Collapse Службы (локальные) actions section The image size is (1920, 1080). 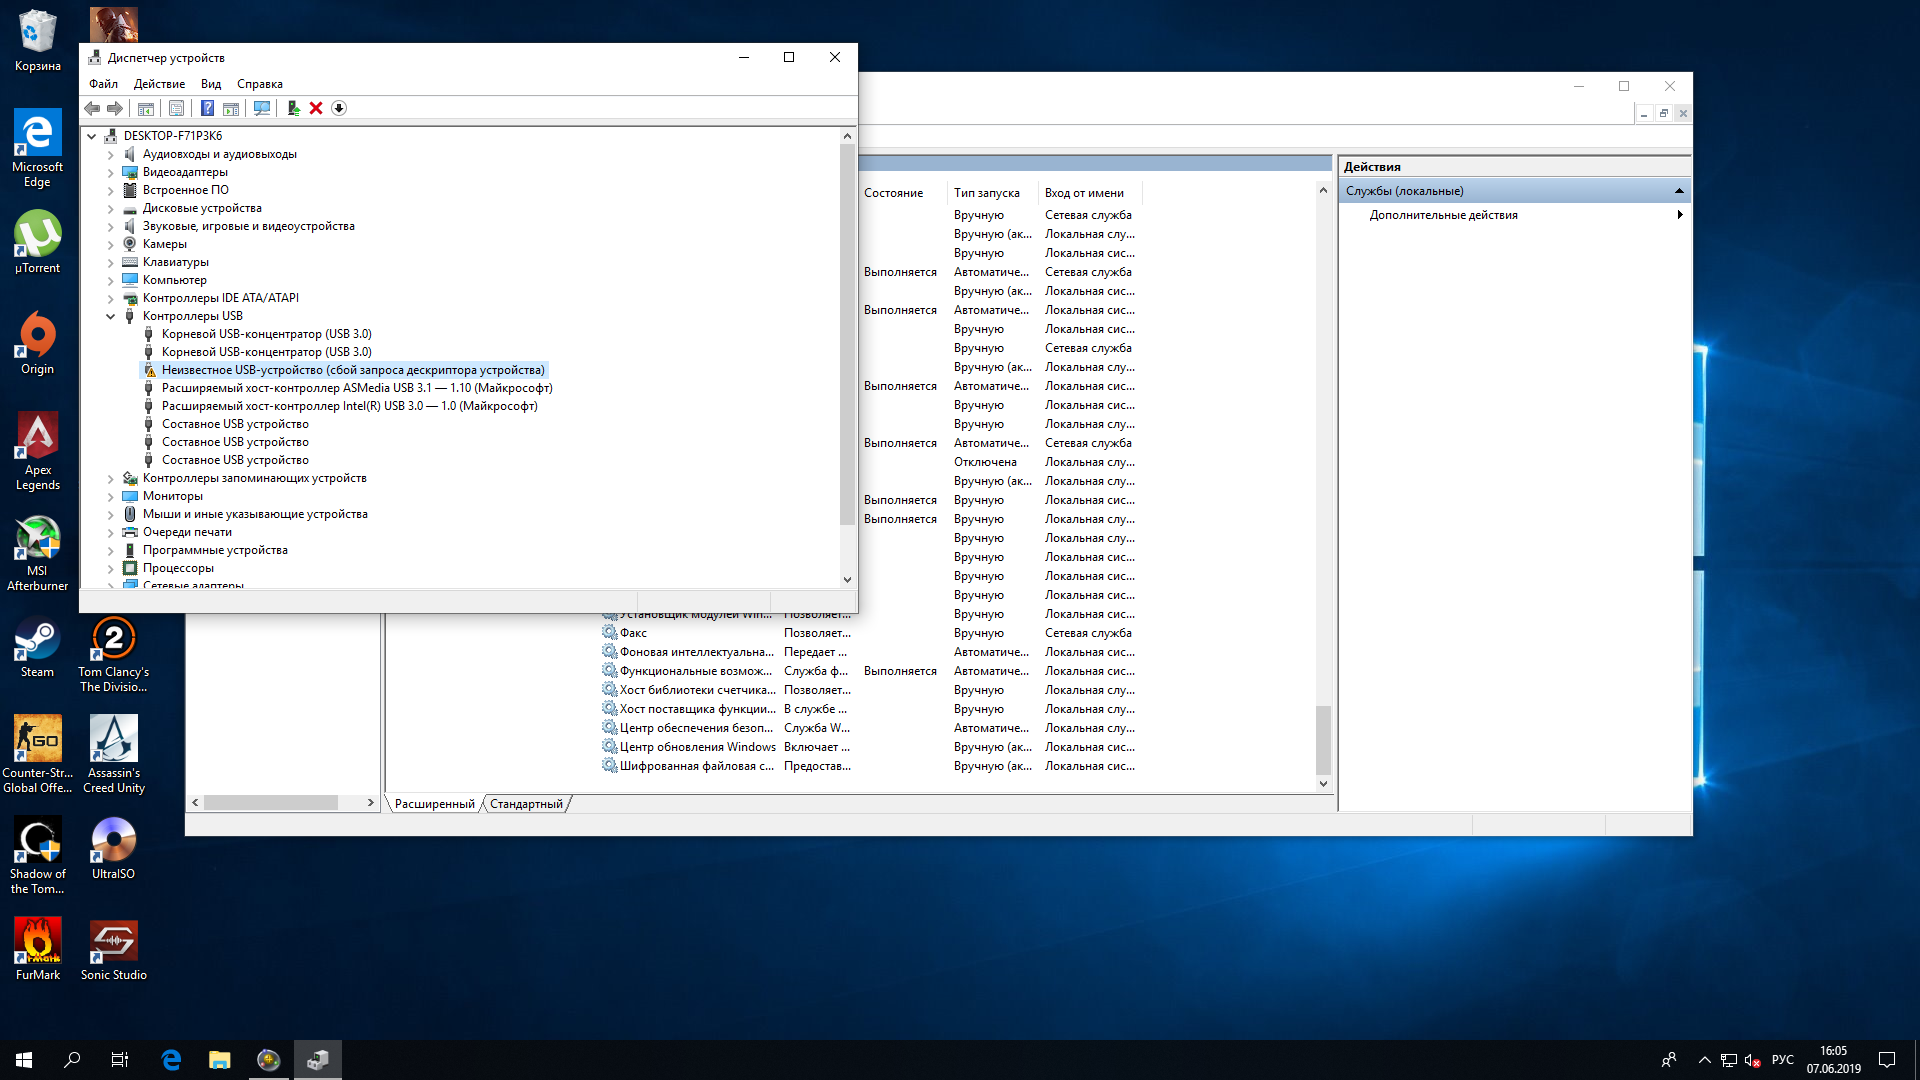(x=1679, y=191)
